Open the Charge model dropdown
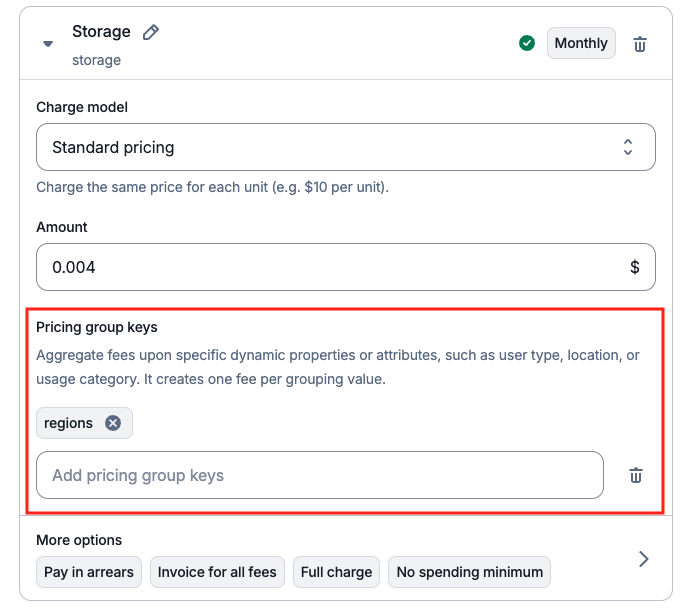The height and width of the screenshot is (613, 692). pyautogui.click(x=346, y=147)
